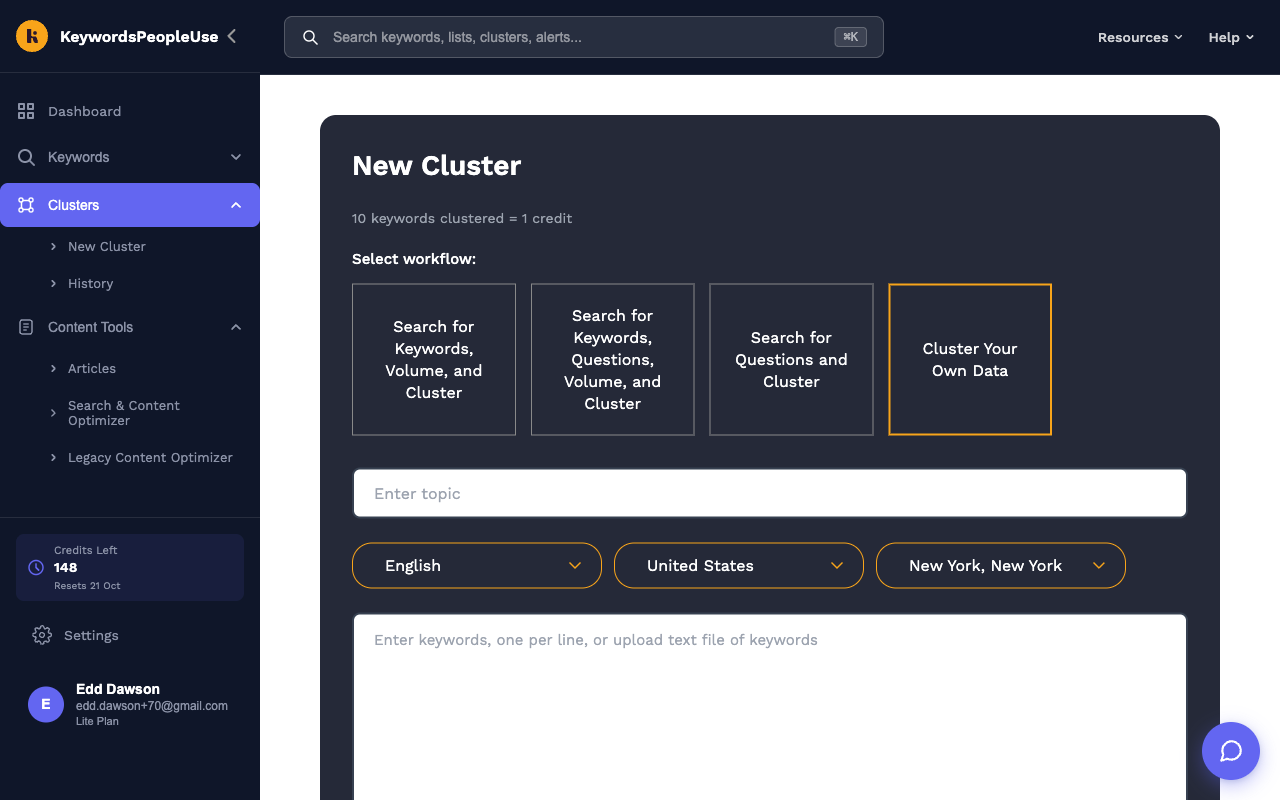Focus the keywords text area

[770, 707]
